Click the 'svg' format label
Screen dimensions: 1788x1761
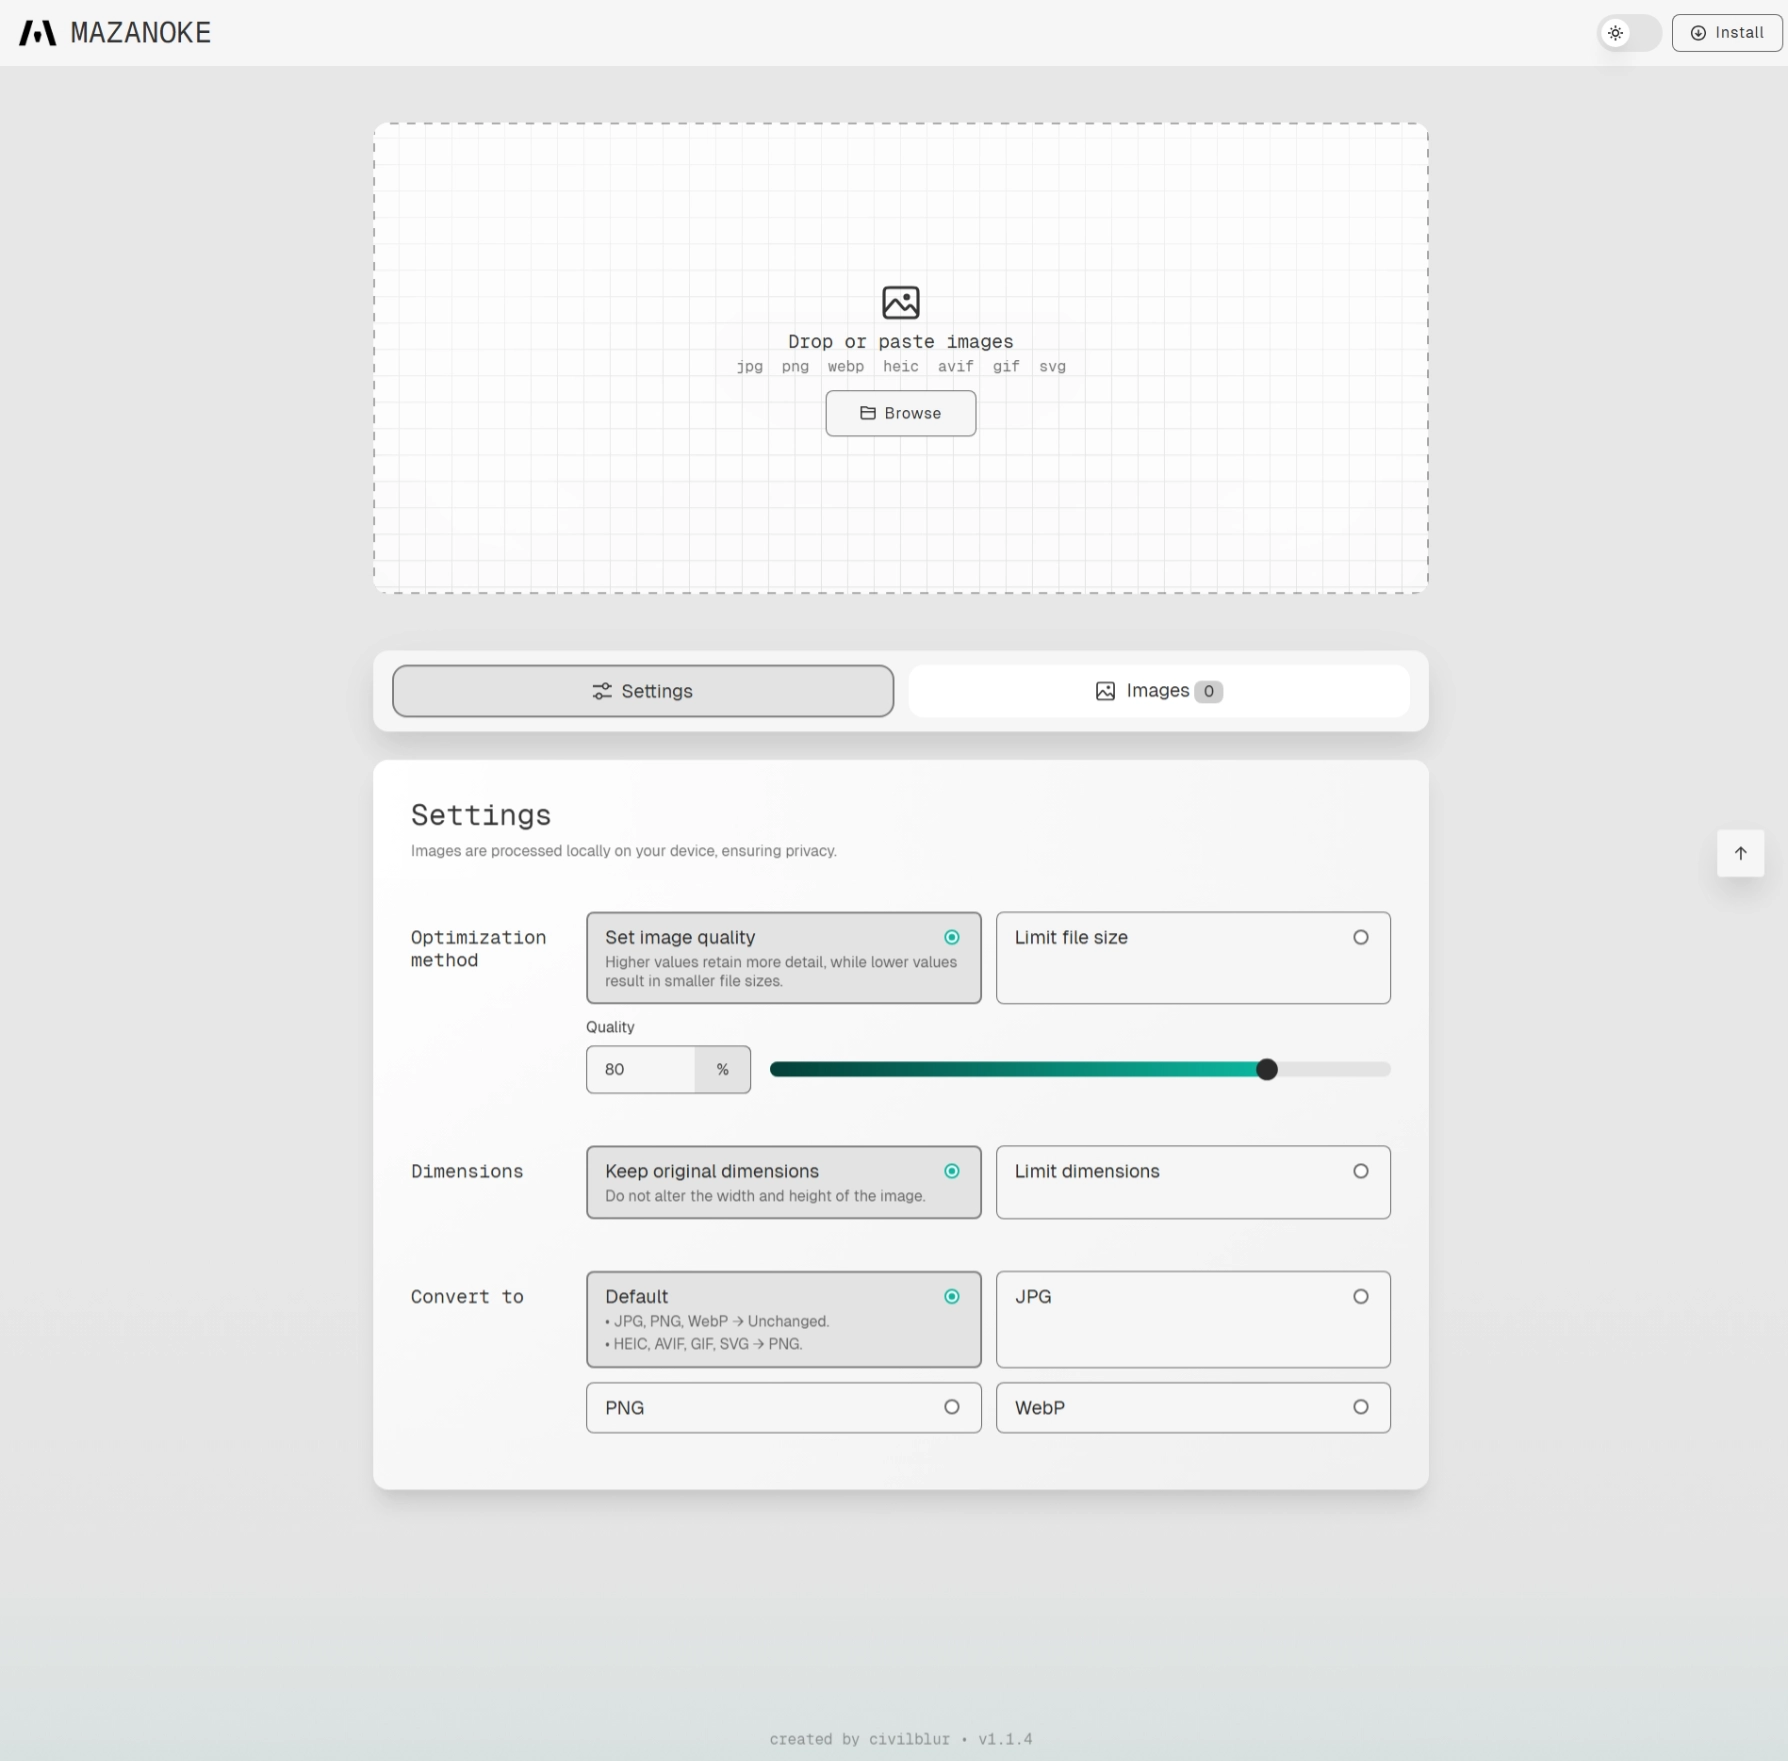click(x=1052, y=367)
